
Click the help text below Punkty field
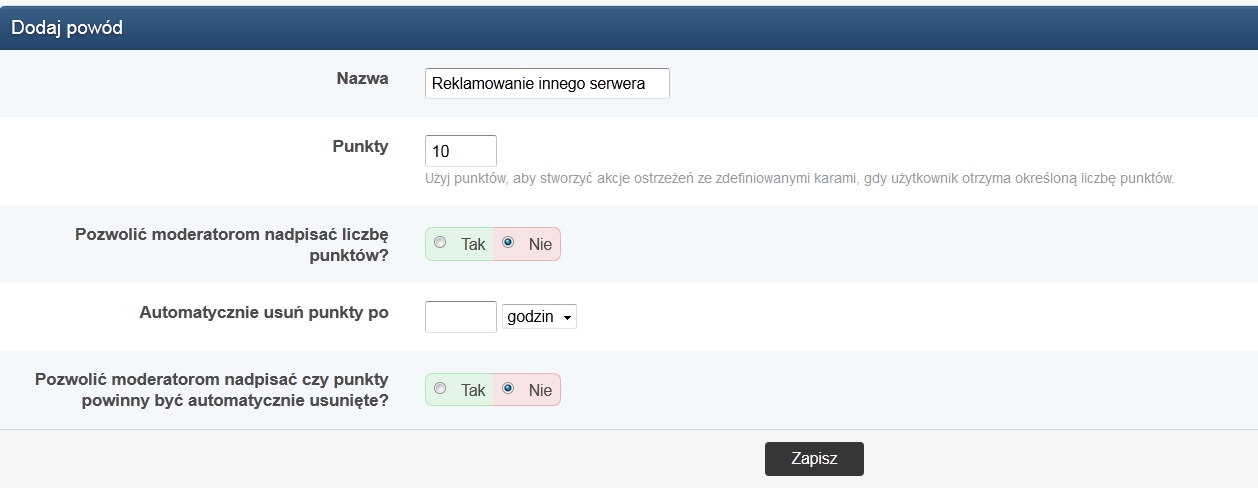pos(799,180)
